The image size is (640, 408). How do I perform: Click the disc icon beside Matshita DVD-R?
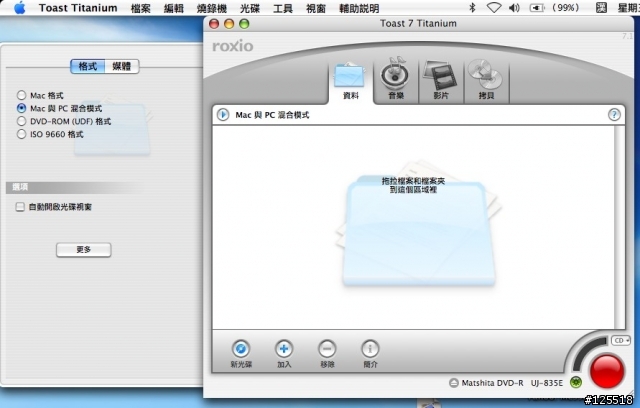coord(453,383)
